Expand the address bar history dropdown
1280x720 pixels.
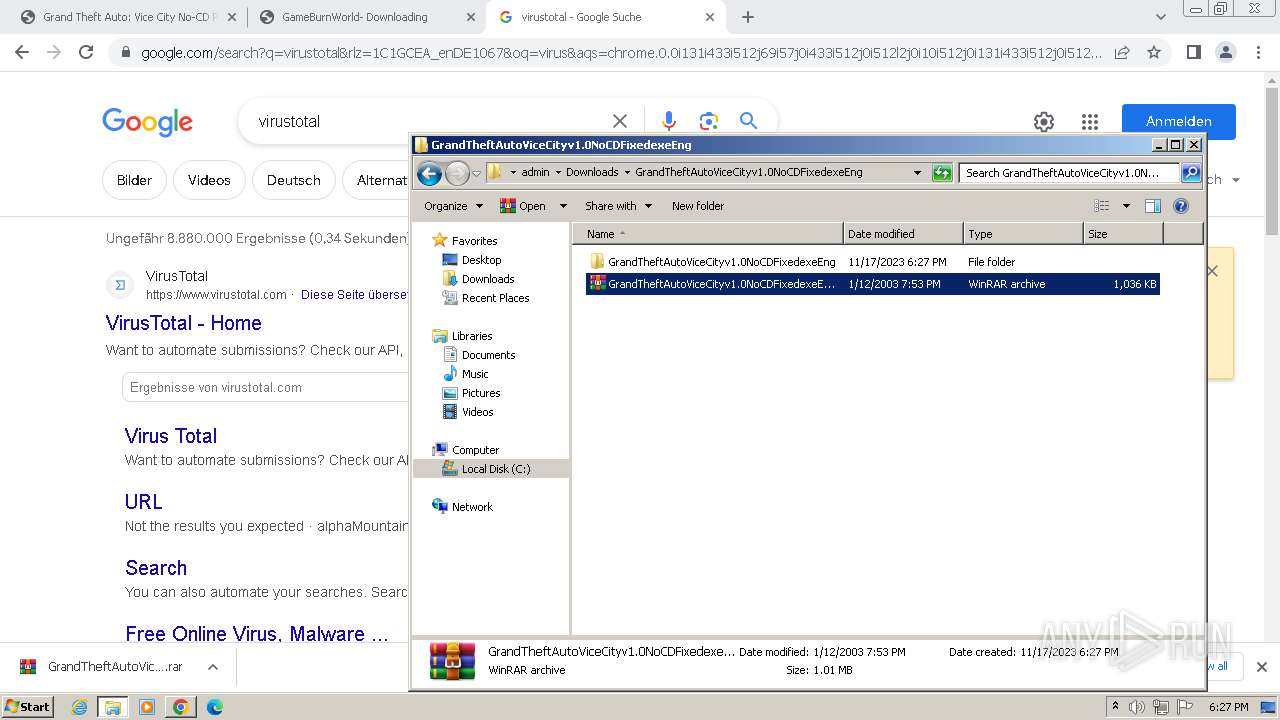pyautogui.click(x=917, y=173)
